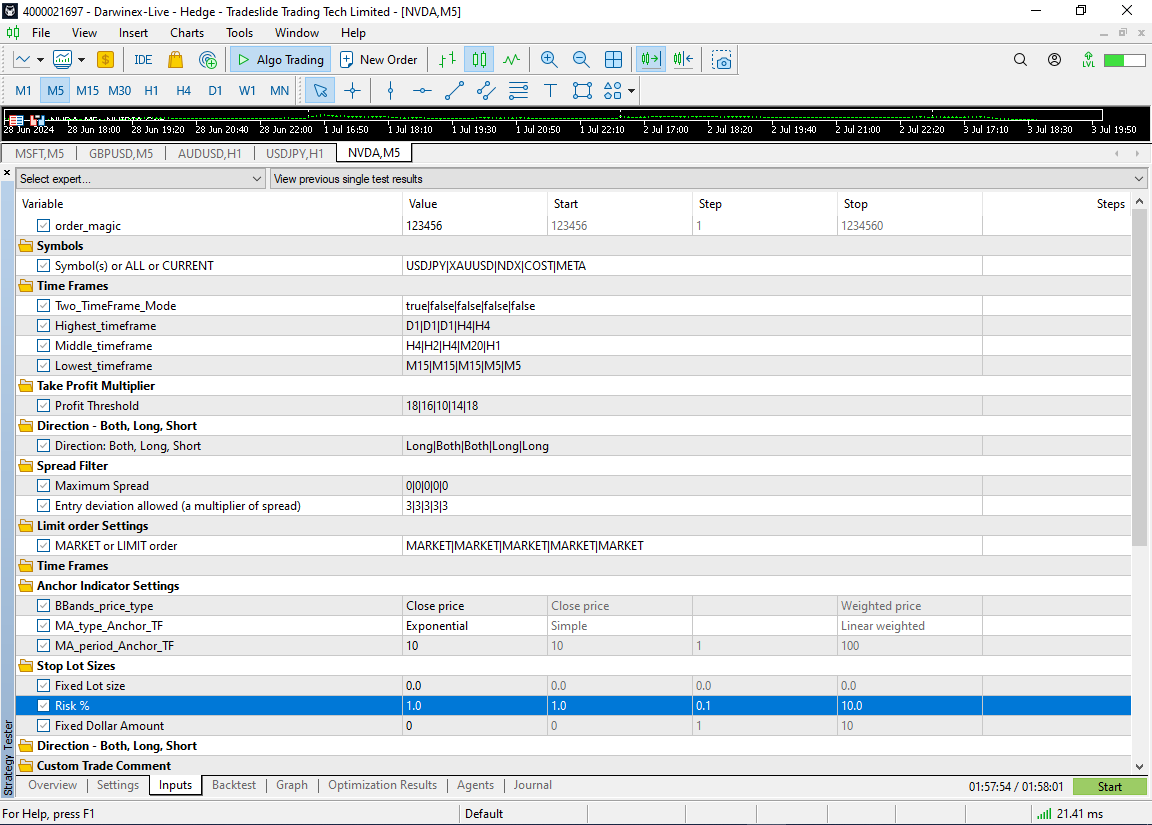The width and height of the screenshot is (1152, 825).
Task: Open the Charts menu
Action: 187,33
